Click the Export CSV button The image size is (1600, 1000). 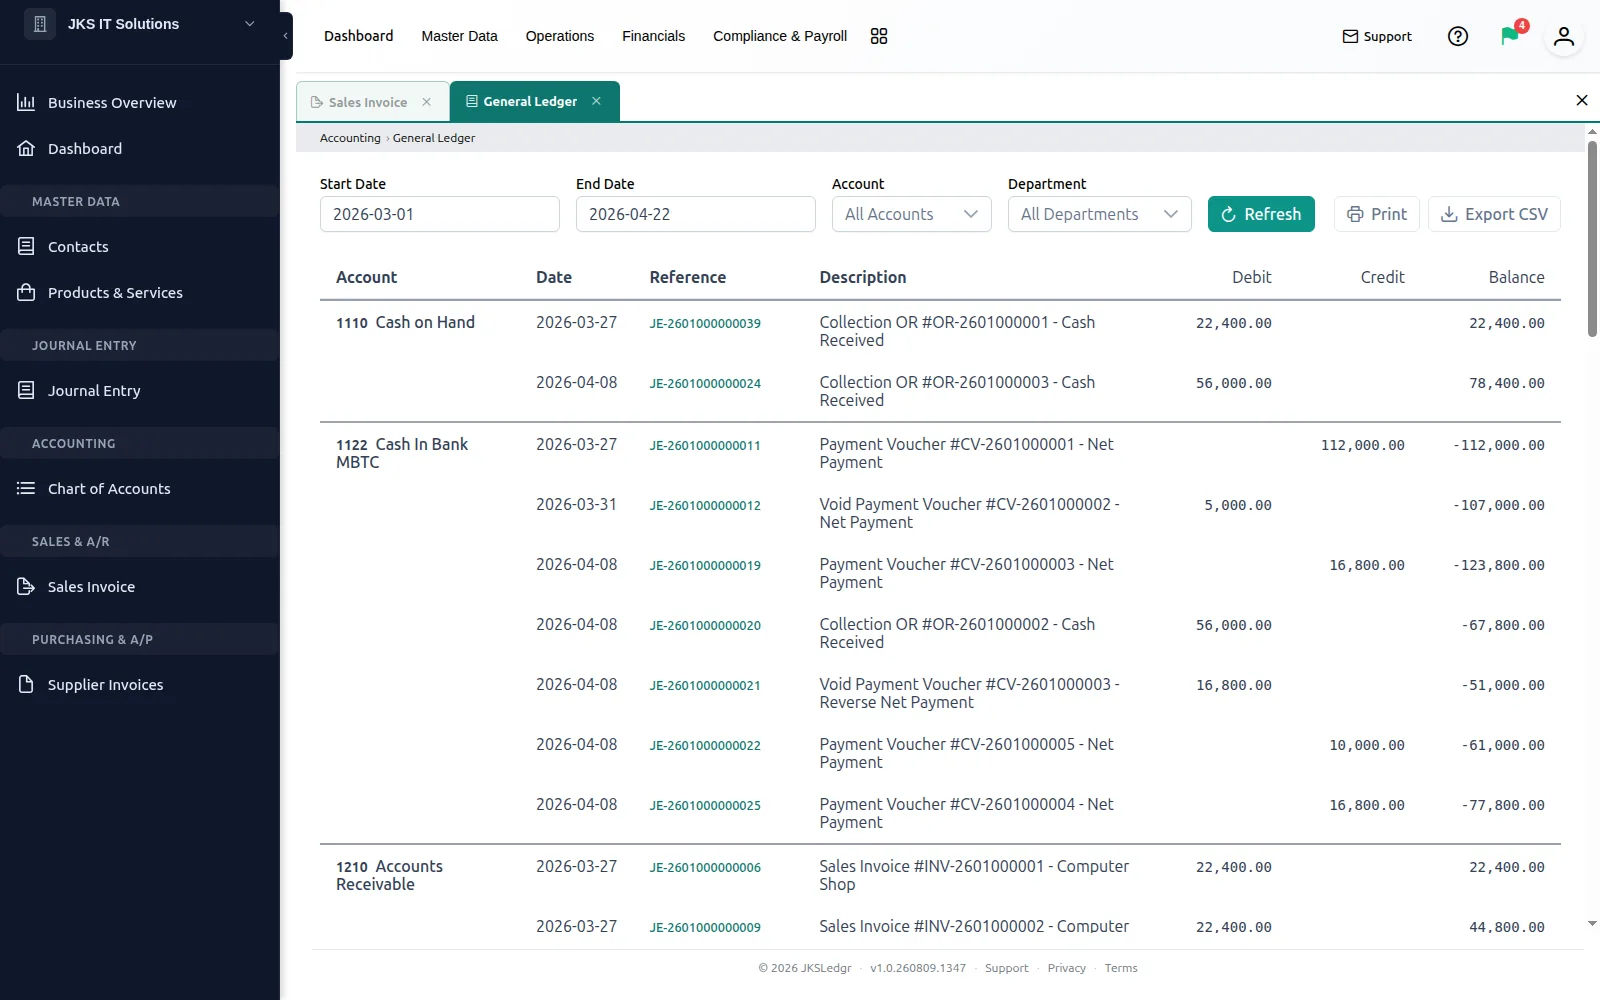[x=1494, y=214]
